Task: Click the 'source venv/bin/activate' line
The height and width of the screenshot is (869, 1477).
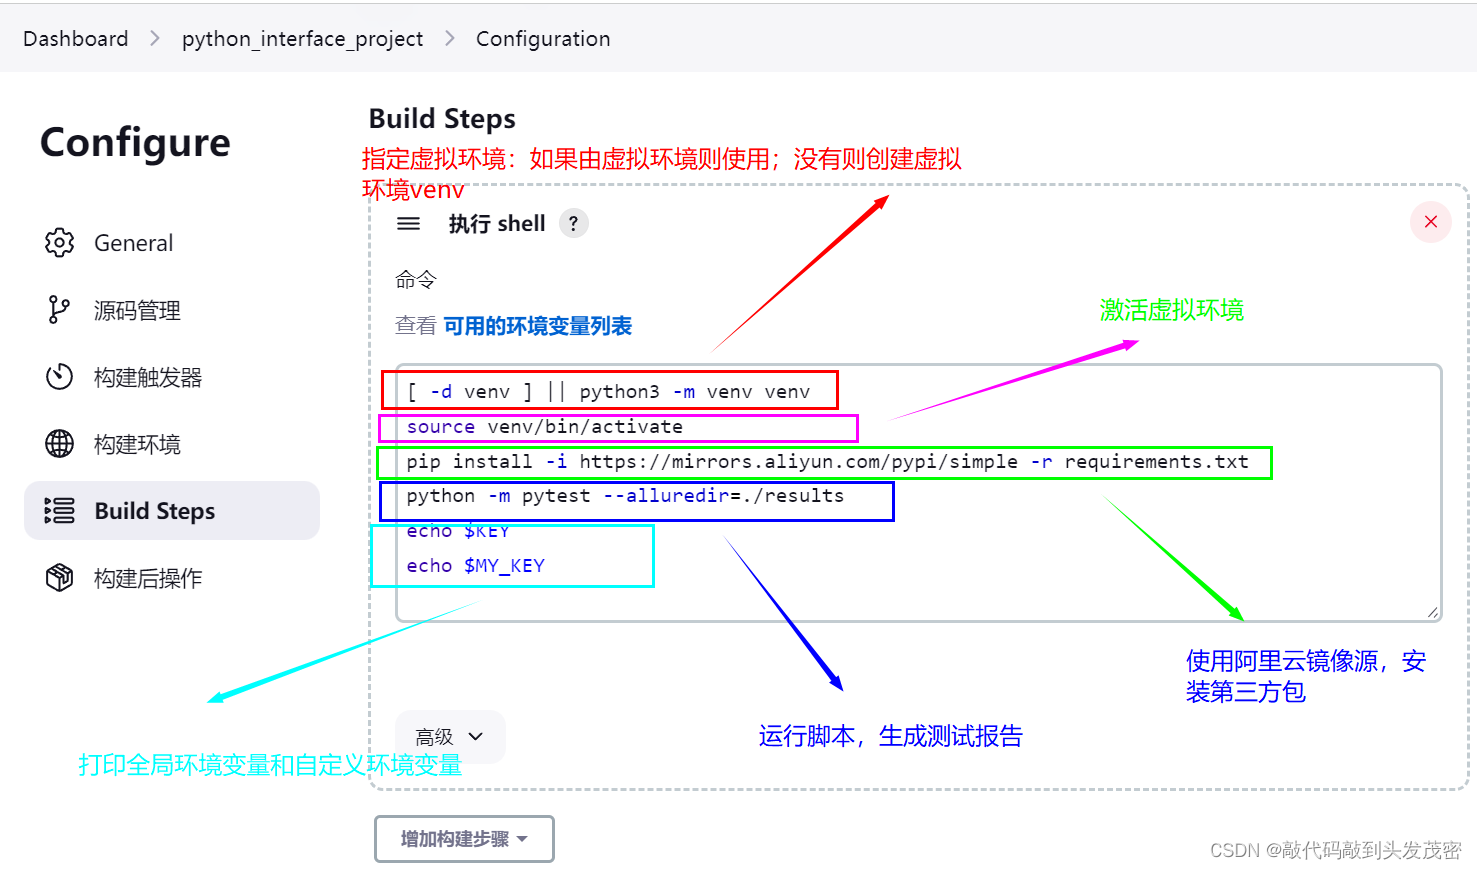Action: pyautogui.click(x=545, y=427)
